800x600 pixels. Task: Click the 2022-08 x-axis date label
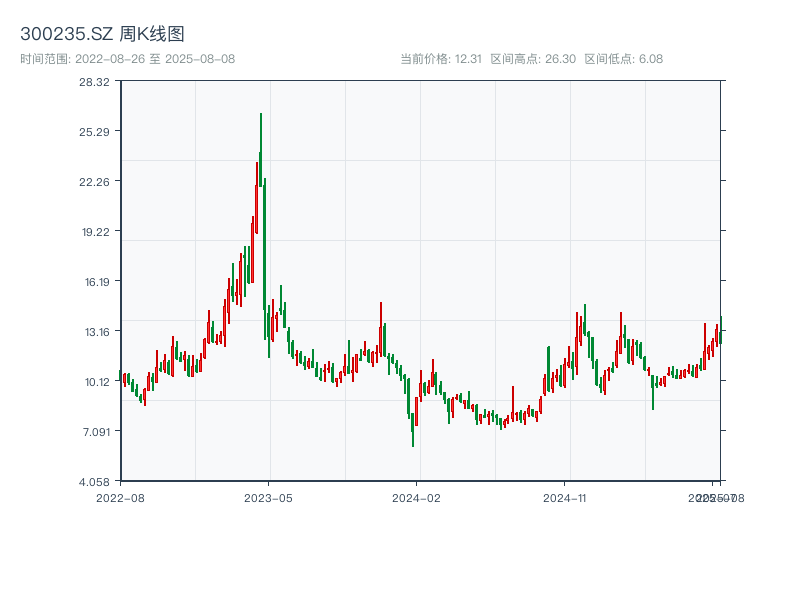(120, 497)
